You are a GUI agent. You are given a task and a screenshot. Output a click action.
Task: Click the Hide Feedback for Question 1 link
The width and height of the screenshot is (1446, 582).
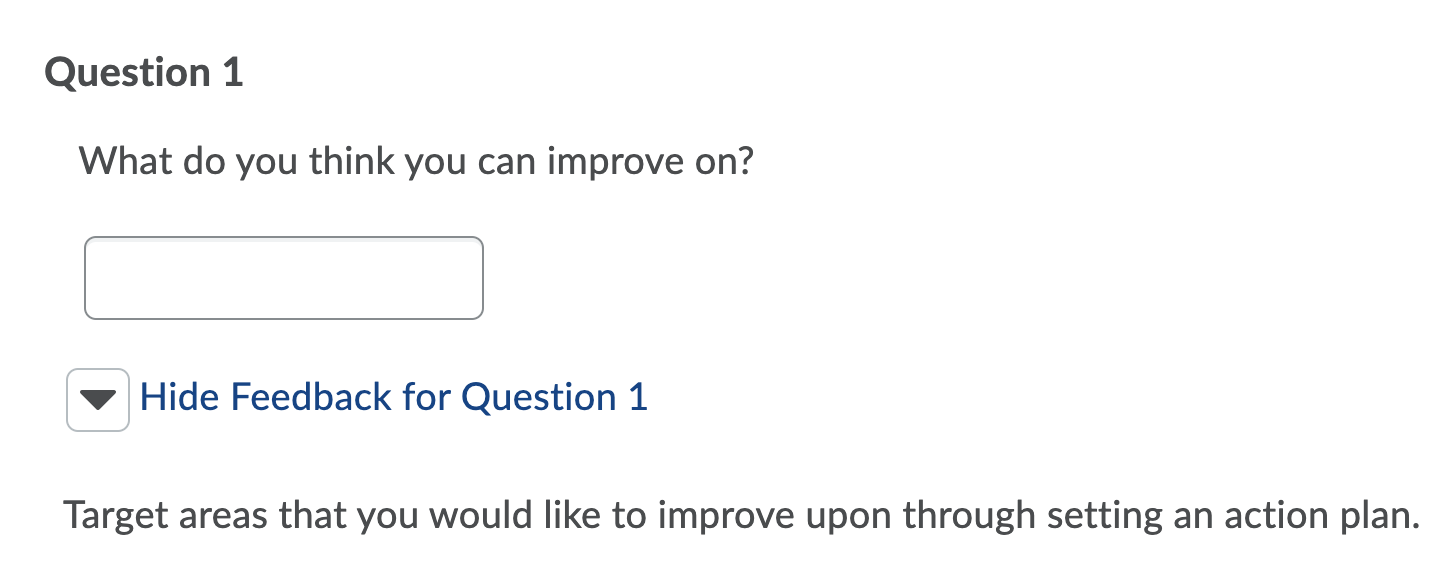[393, 397]
